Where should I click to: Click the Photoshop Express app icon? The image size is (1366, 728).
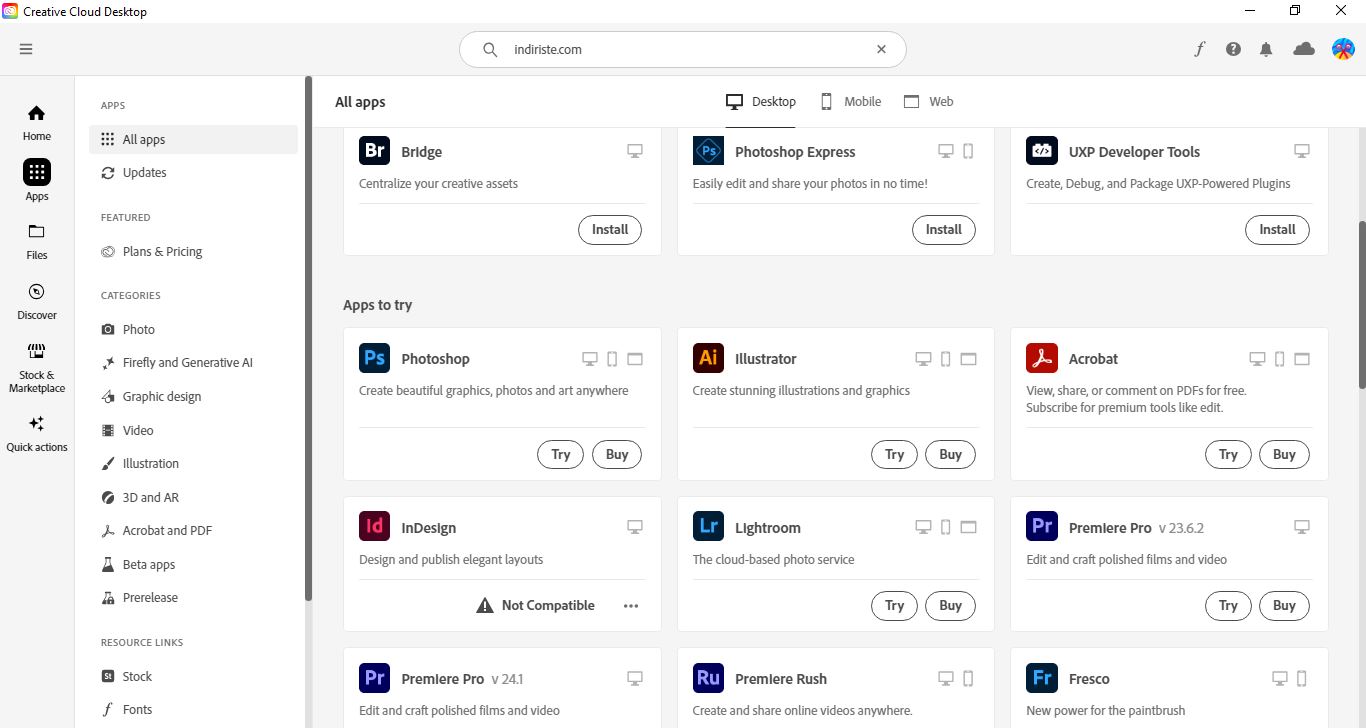click(708, 151)
